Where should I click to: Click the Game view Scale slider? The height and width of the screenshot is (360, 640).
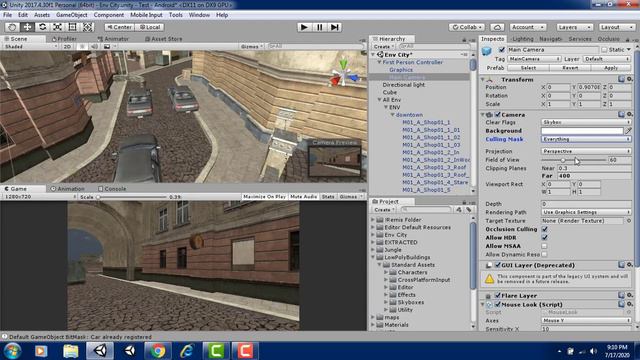[x=132, y=197]
